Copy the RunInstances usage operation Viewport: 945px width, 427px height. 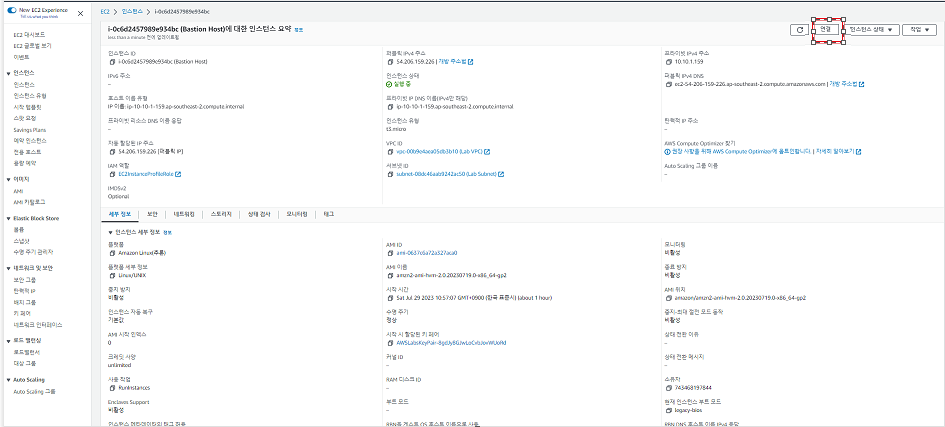112,388
